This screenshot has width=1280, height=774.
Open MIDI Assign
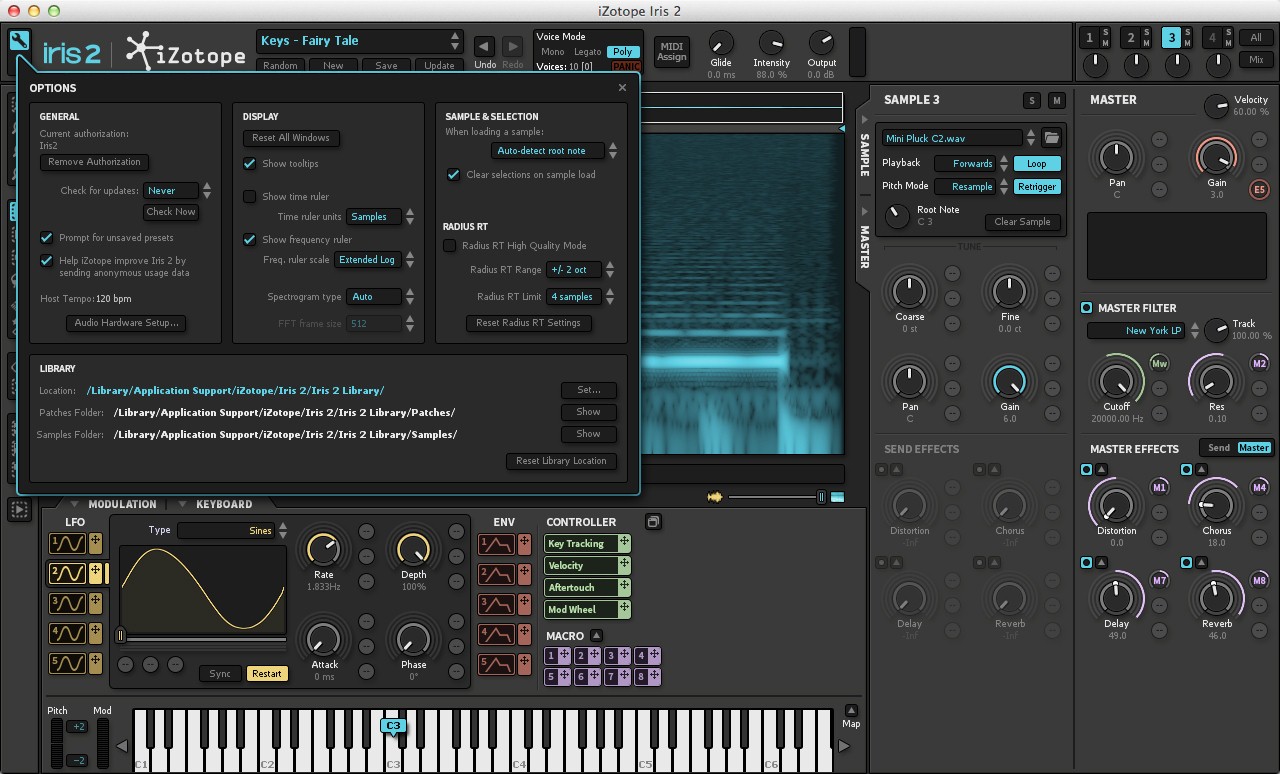671,51
